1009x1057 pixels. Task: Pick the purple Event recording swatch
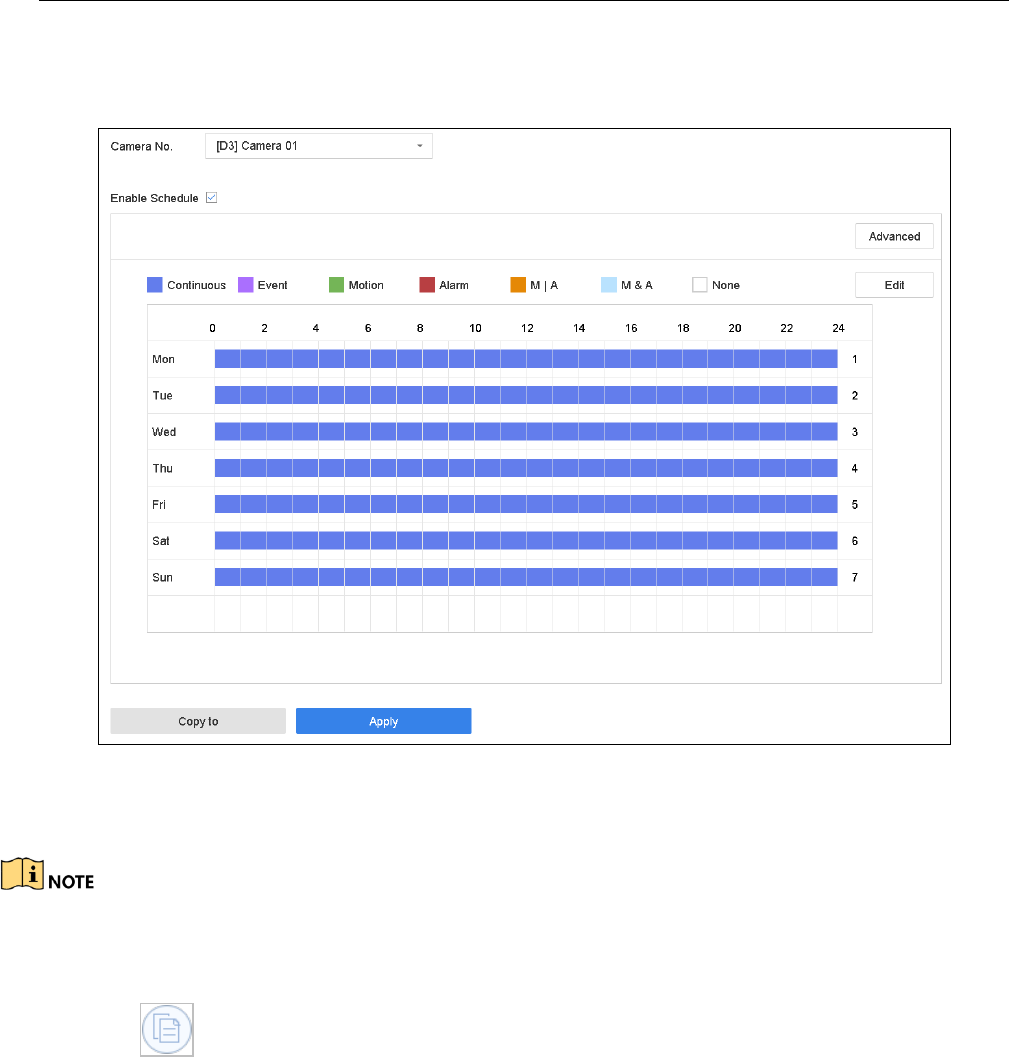(x=245, y=285)
